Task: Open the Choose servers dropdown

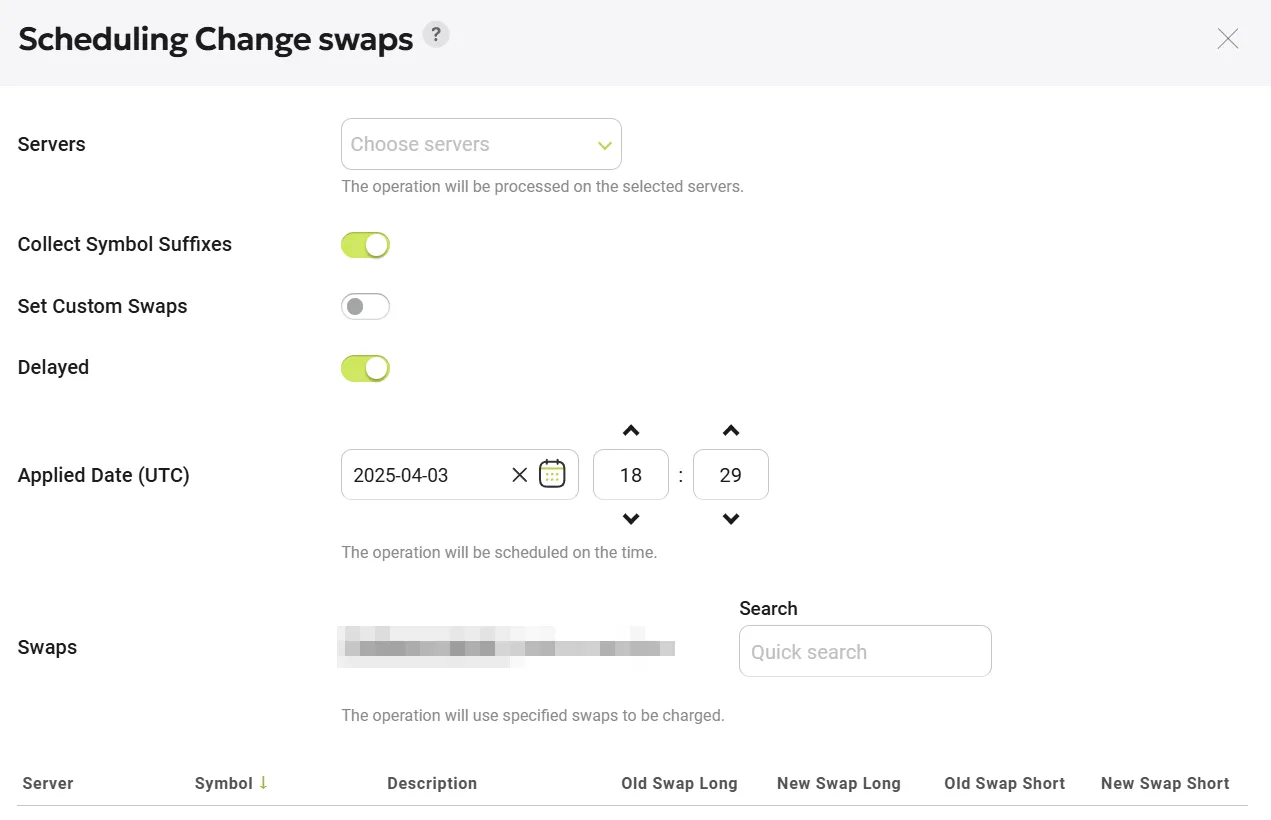Action: point(481,144)
